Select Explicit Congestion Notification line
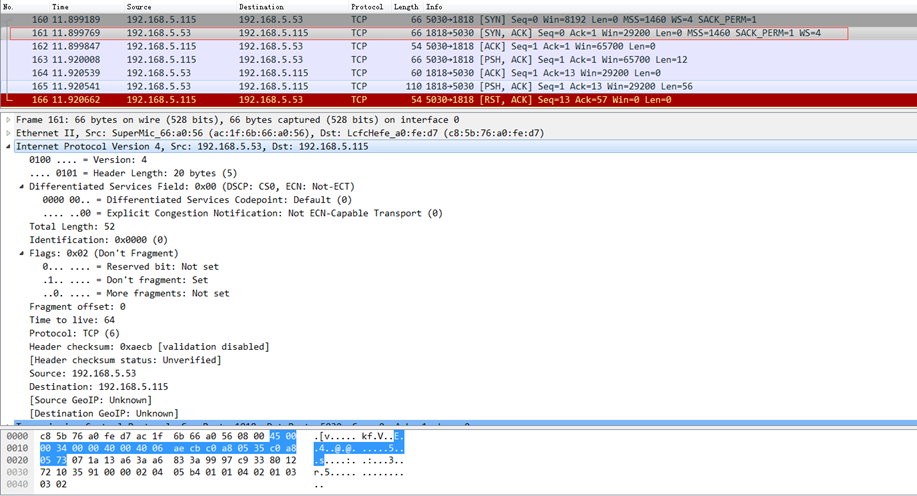Image resolution: width=917 pixels, height=496 pixels. click(x=242, y=213)
